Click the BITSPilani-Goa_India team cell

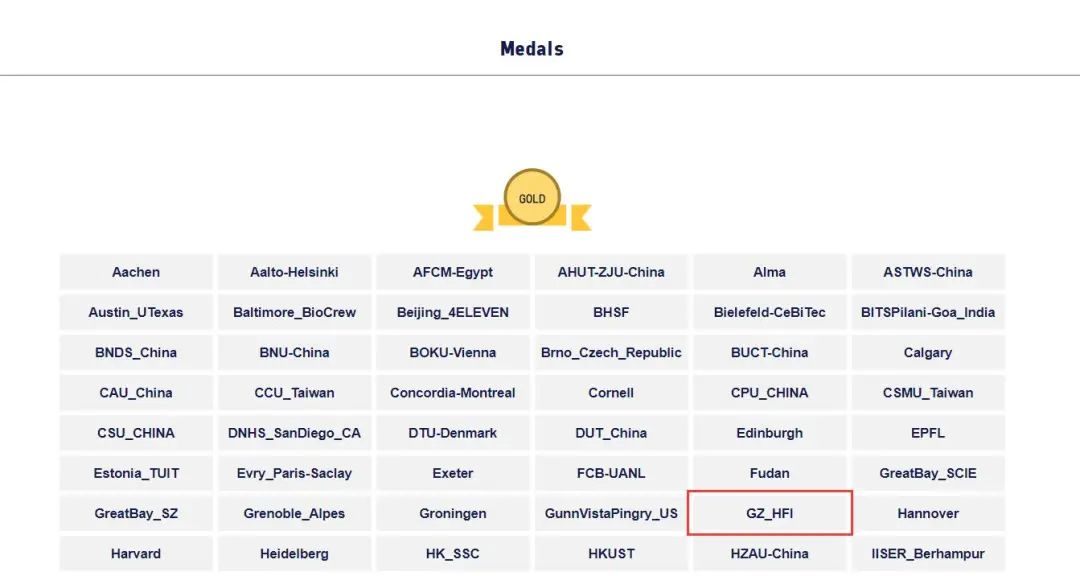click(928, 312)
